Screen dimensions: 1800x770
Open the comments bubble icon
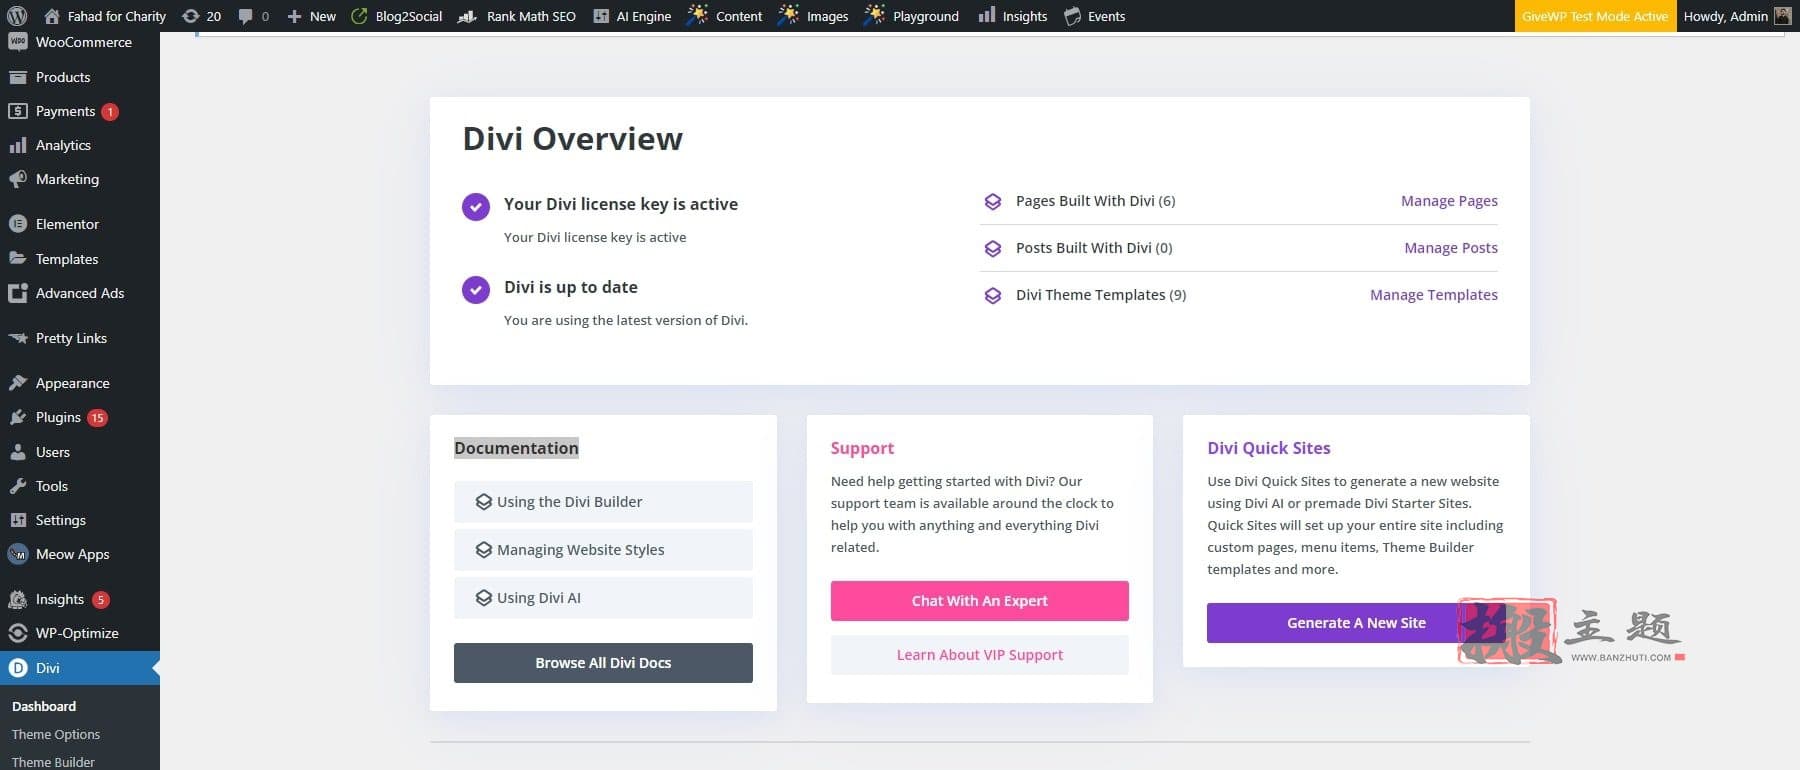pyautogui.click(x=246, y=16)
